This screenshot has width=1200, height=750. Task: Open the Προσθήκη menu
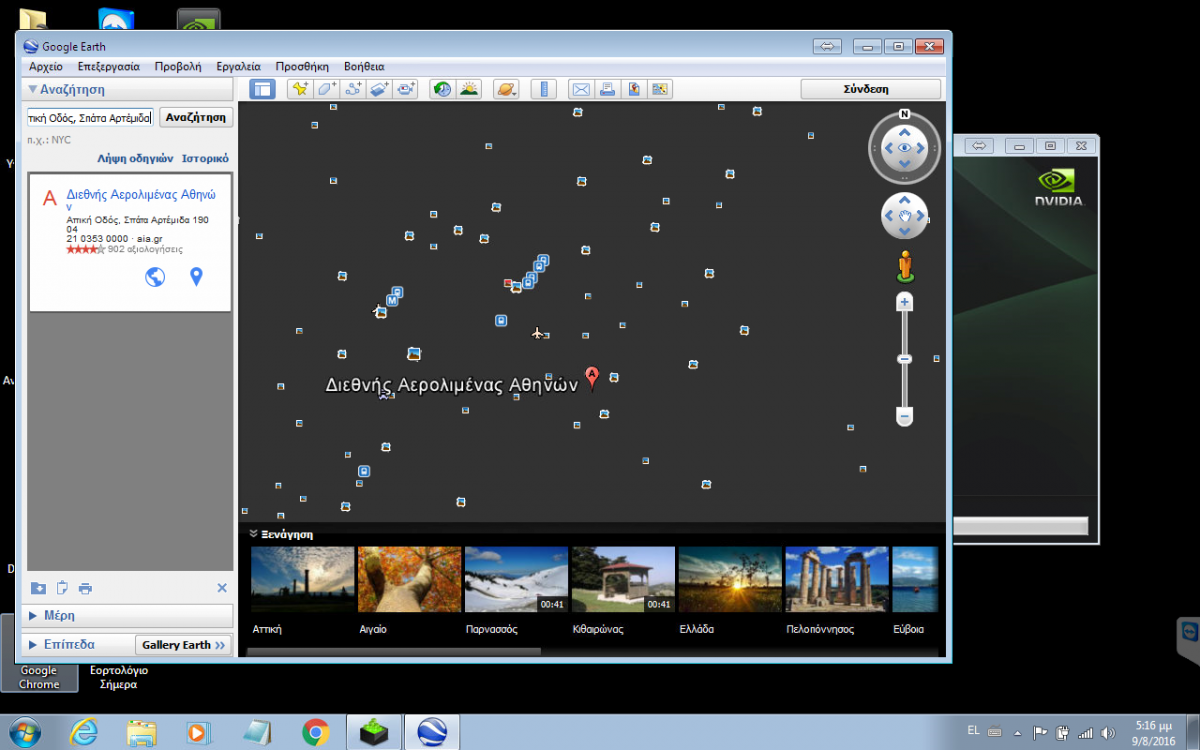click(302, 66)
